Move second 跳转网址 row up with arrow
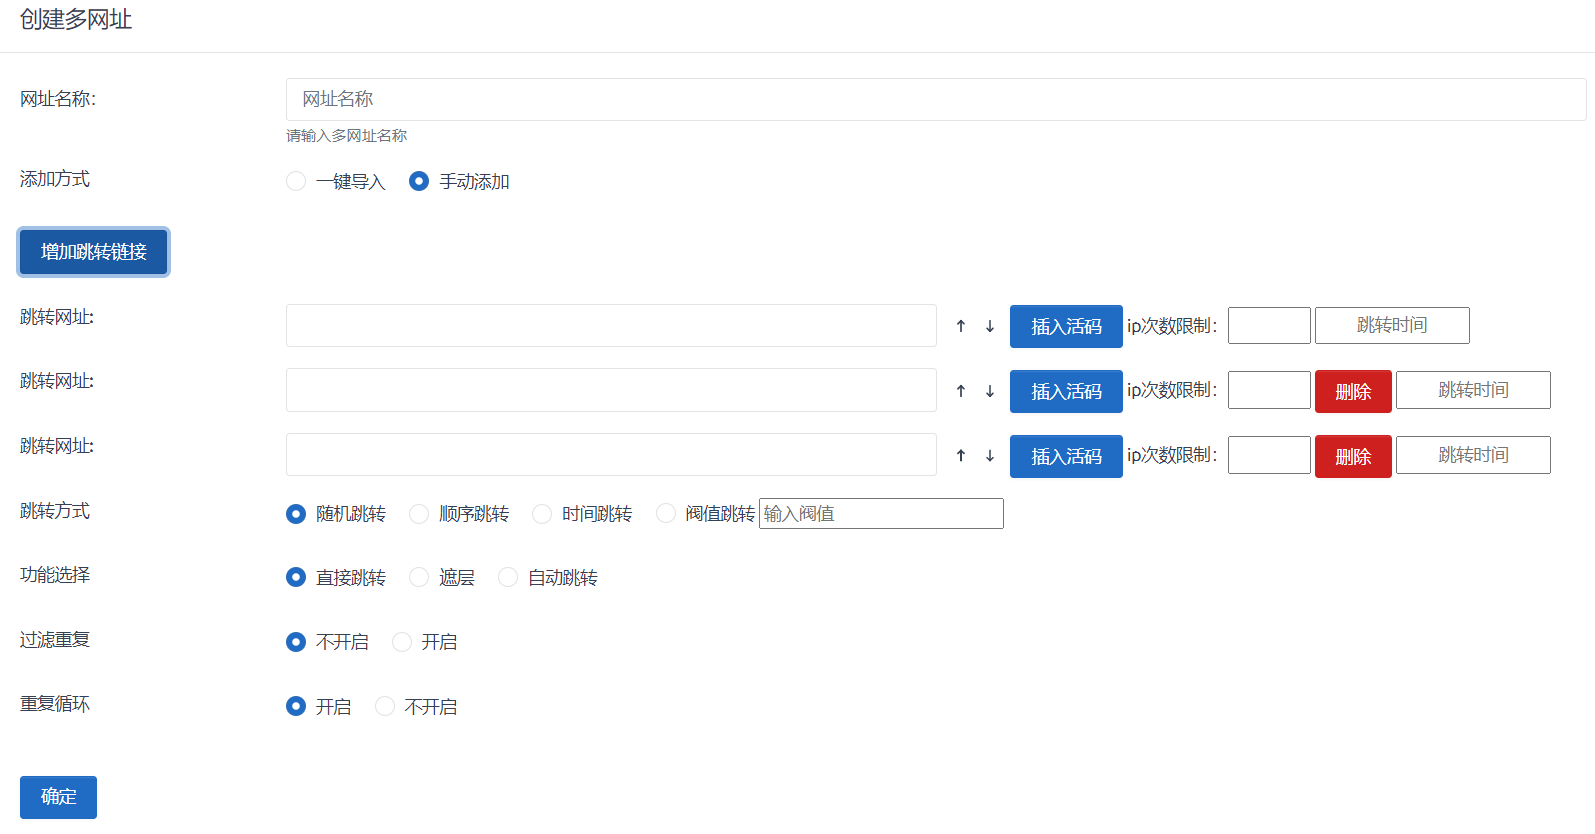Viewport: 1595px width, 834px height. [x=961, y=391]
